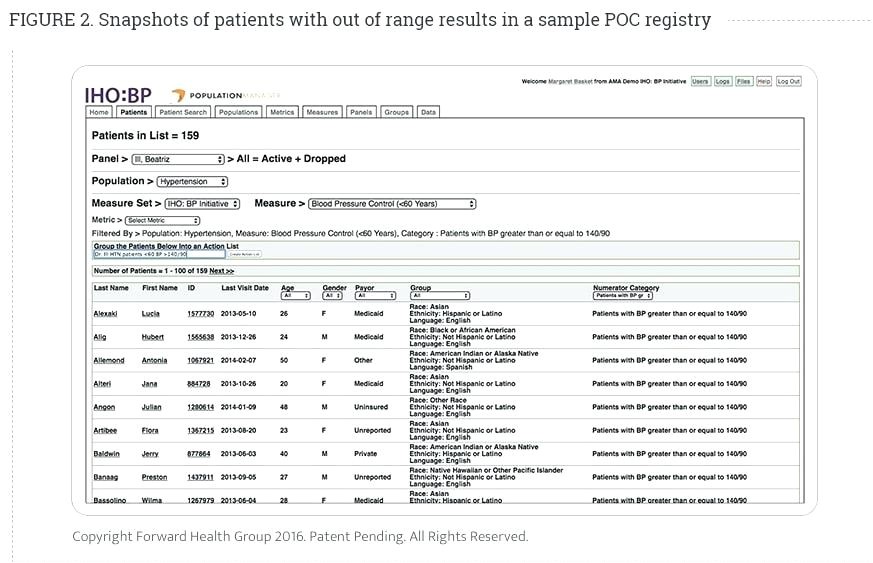Viewport: 873px width, 563px height.
Task: Expand the Population dropdown set to Hypertension
Action: [x=193, y=182]
